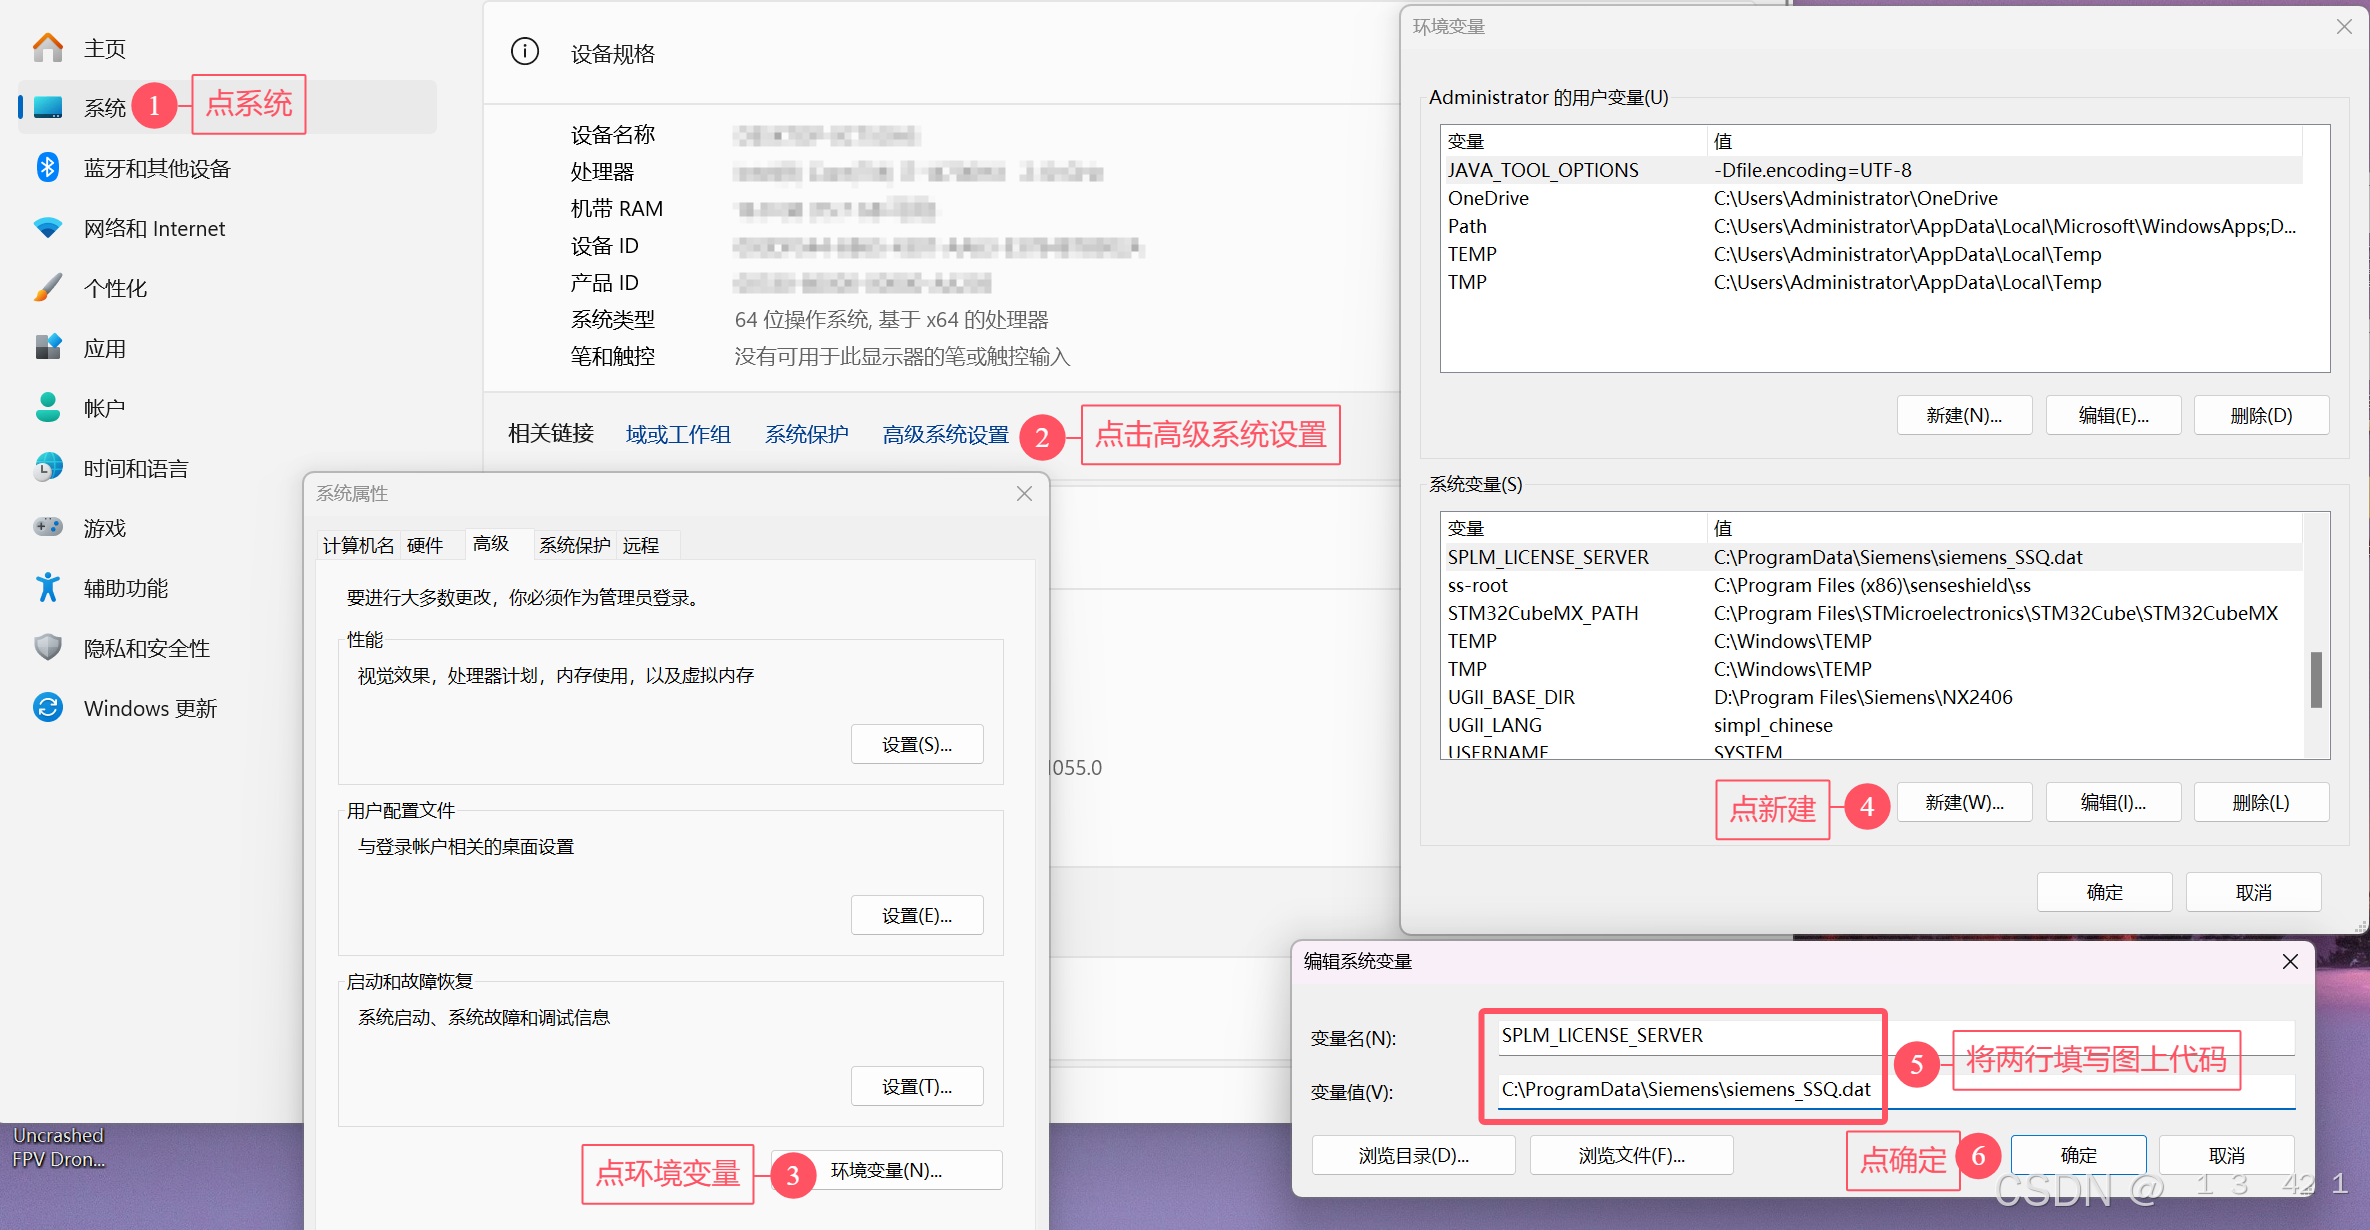The width and height of the screenshot is (2370, 1230).
Task: Click the 高级系统设置 link
Action: click(945, 434)
